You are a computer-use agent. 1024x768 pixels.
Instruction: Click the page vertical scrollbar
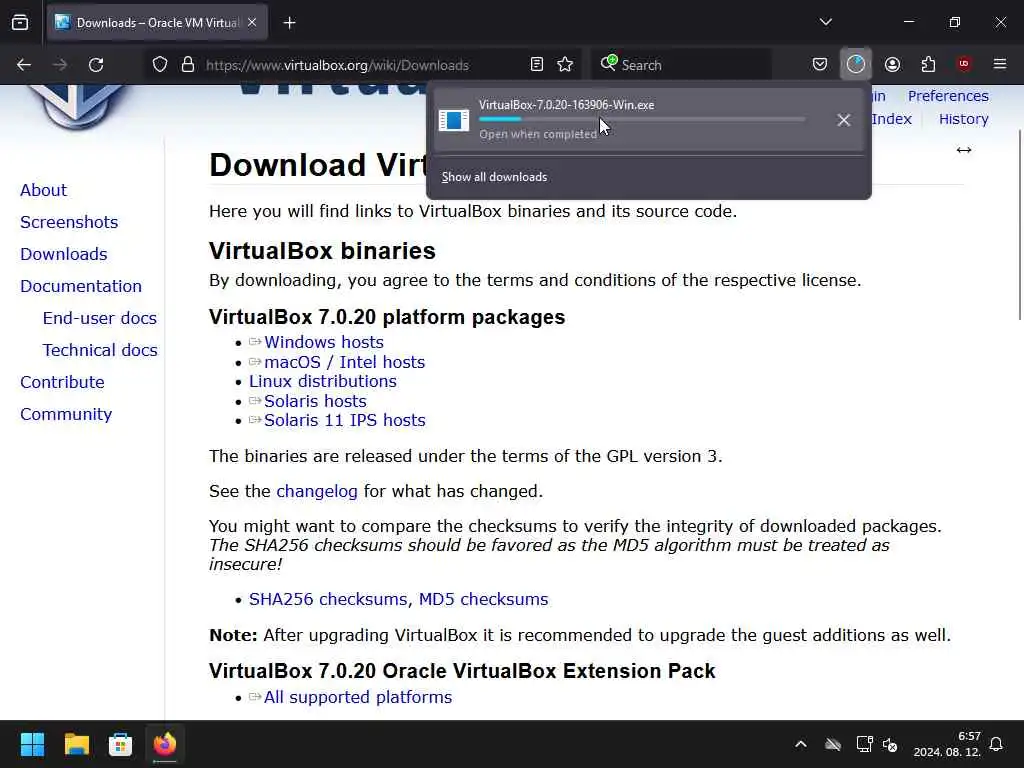(1020, 225)
